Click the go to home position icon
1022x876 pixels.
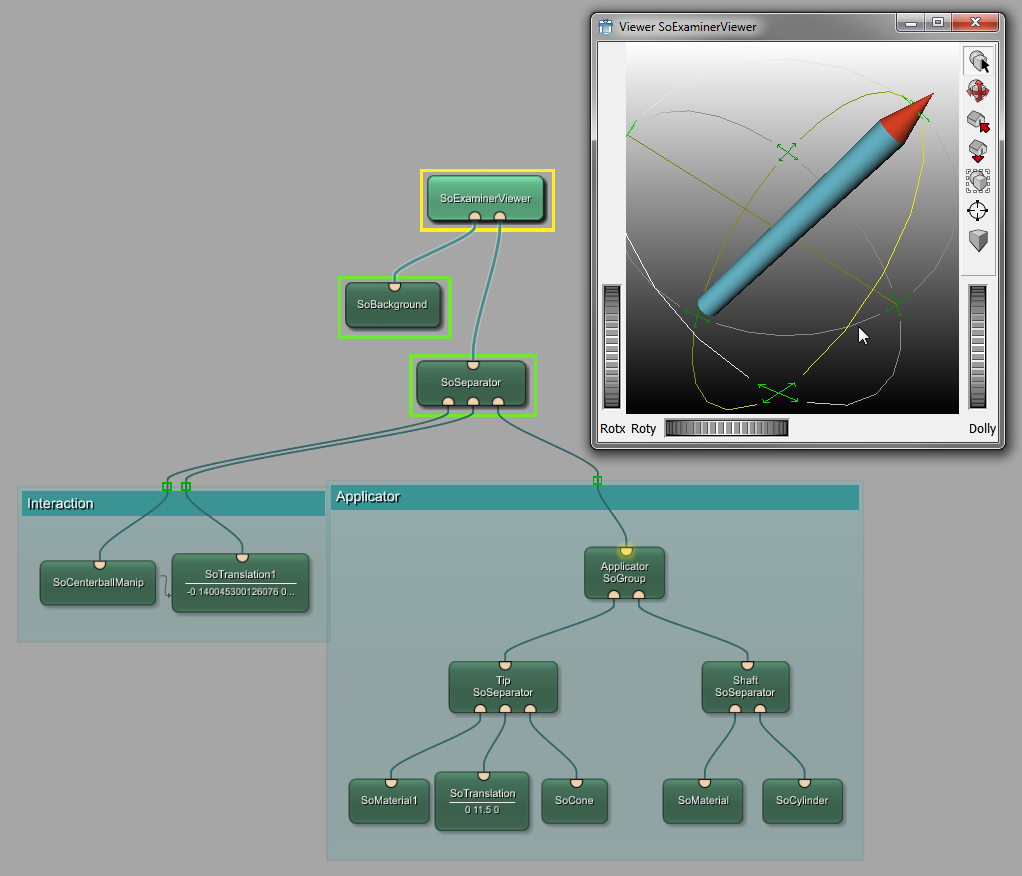pyautogui.click(x=978, y=122)
